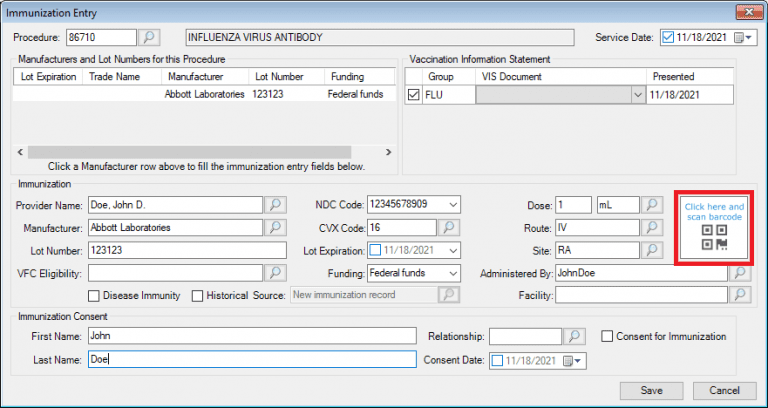
Task: Toggle the Historical checkbox
Action: (x=197, y=295)
